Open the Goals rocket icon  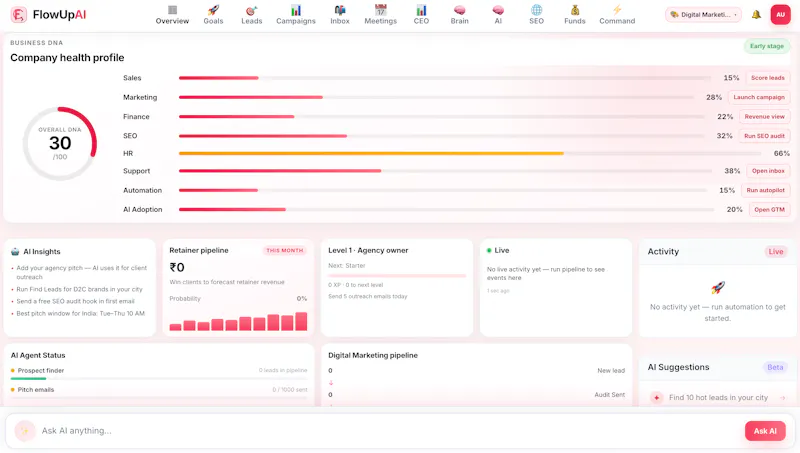(x=213, y=10)
